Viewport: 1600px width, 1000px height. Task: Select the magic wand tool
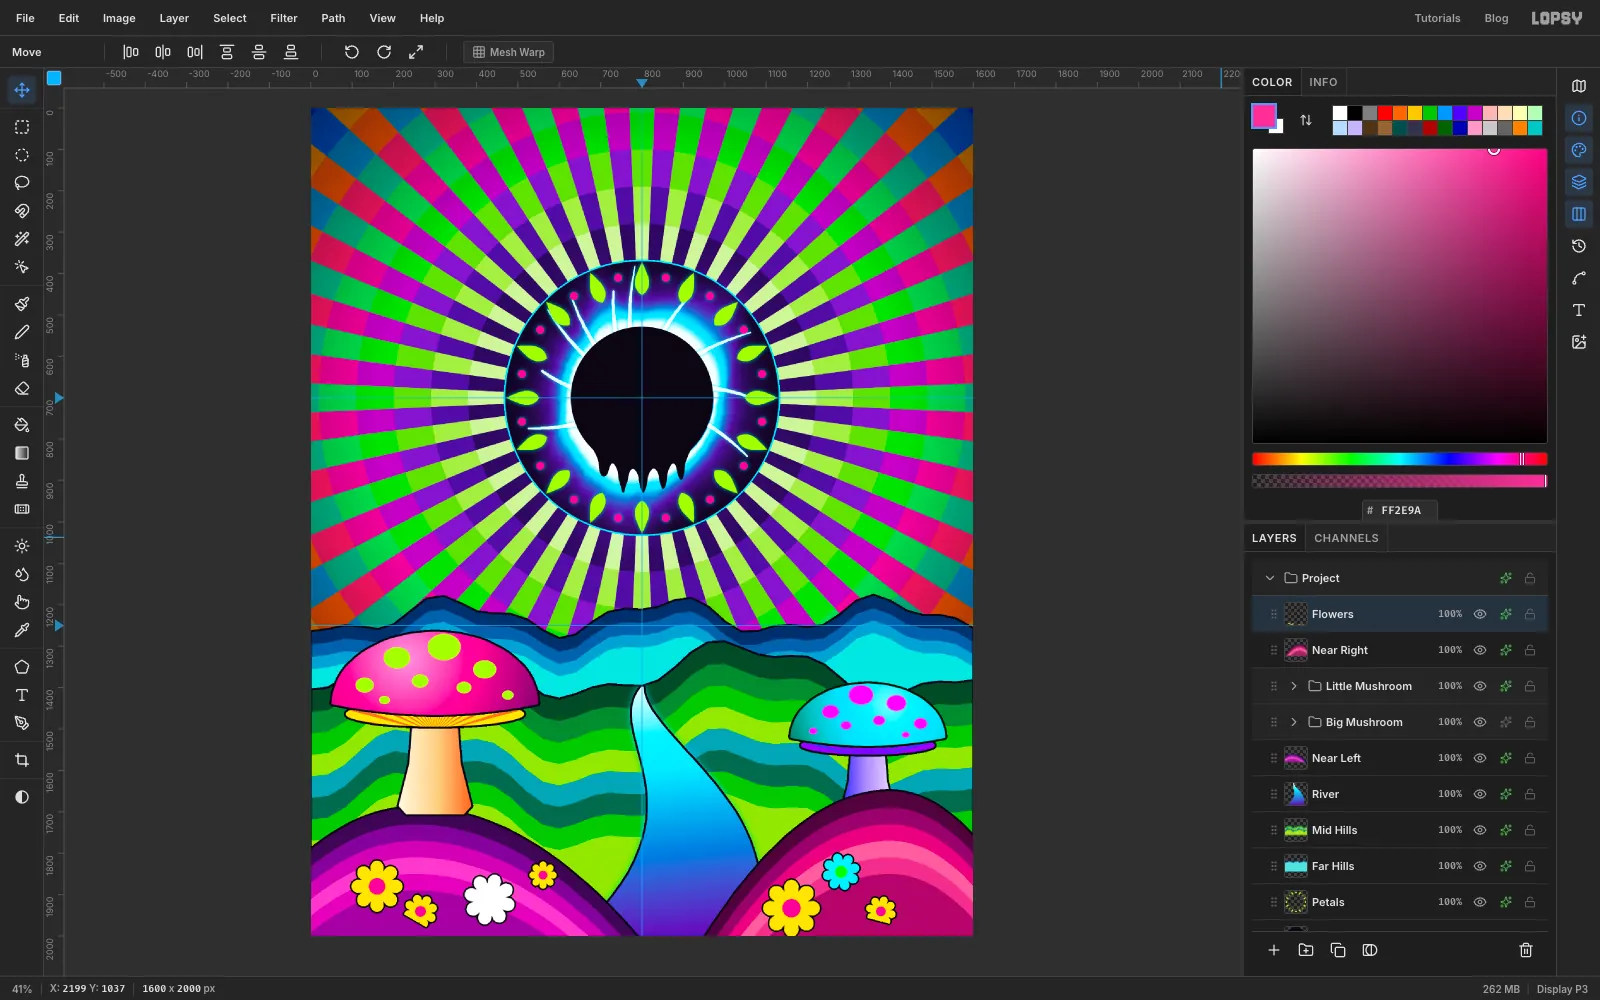(x=22, y=239)
